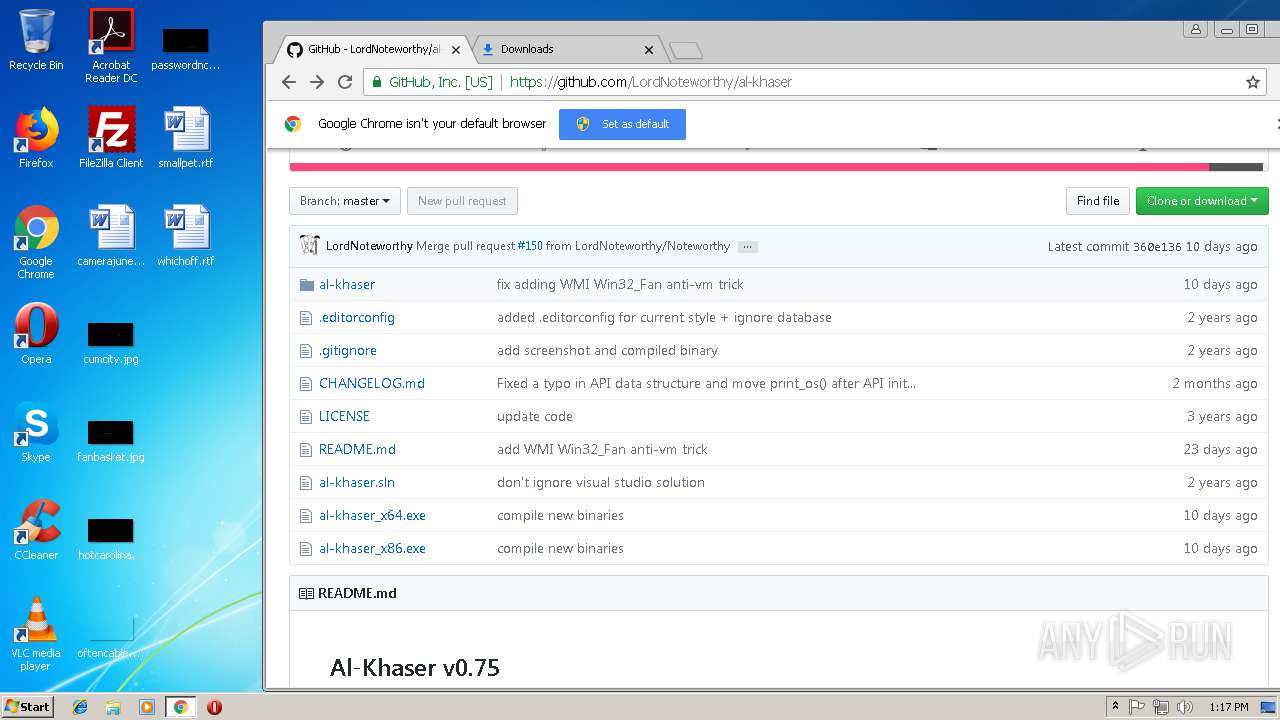
Task: Open pull request #150 link
Action: point(530,246)
